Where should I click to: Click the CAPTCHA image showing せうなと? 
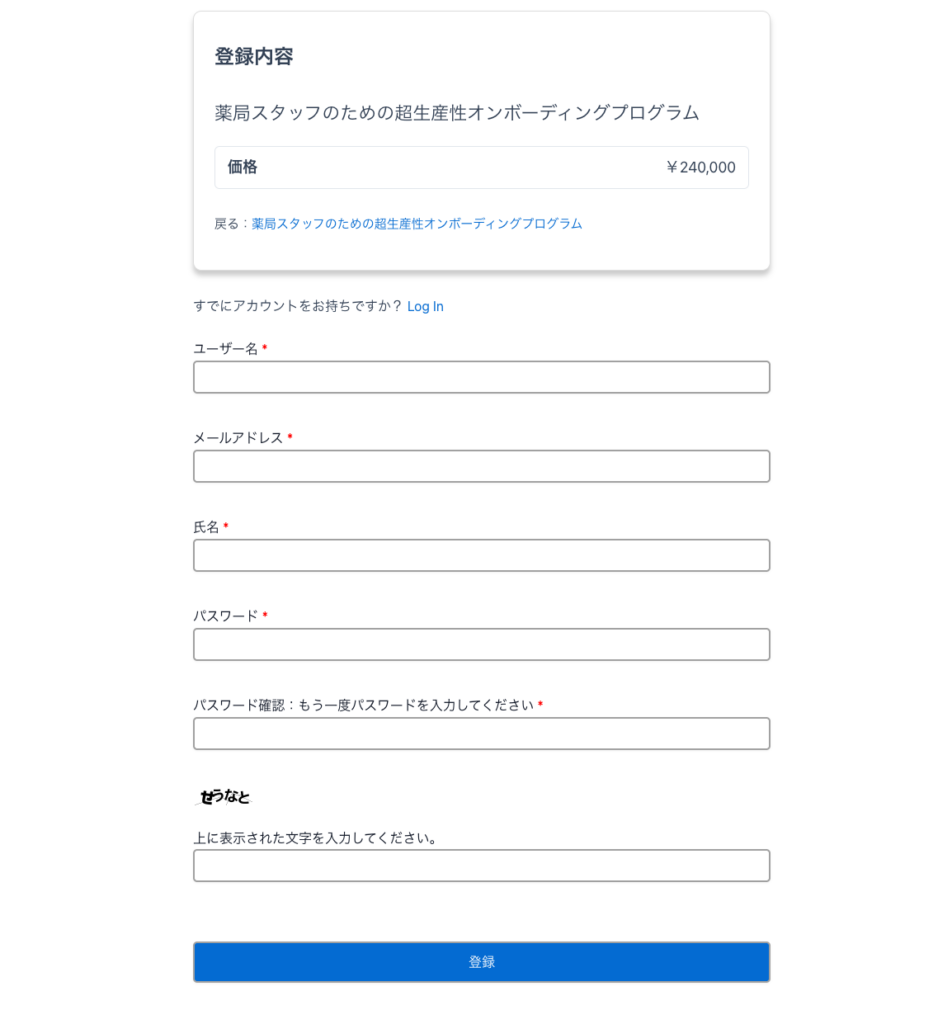pyautogui.click(x=225, y=797)
